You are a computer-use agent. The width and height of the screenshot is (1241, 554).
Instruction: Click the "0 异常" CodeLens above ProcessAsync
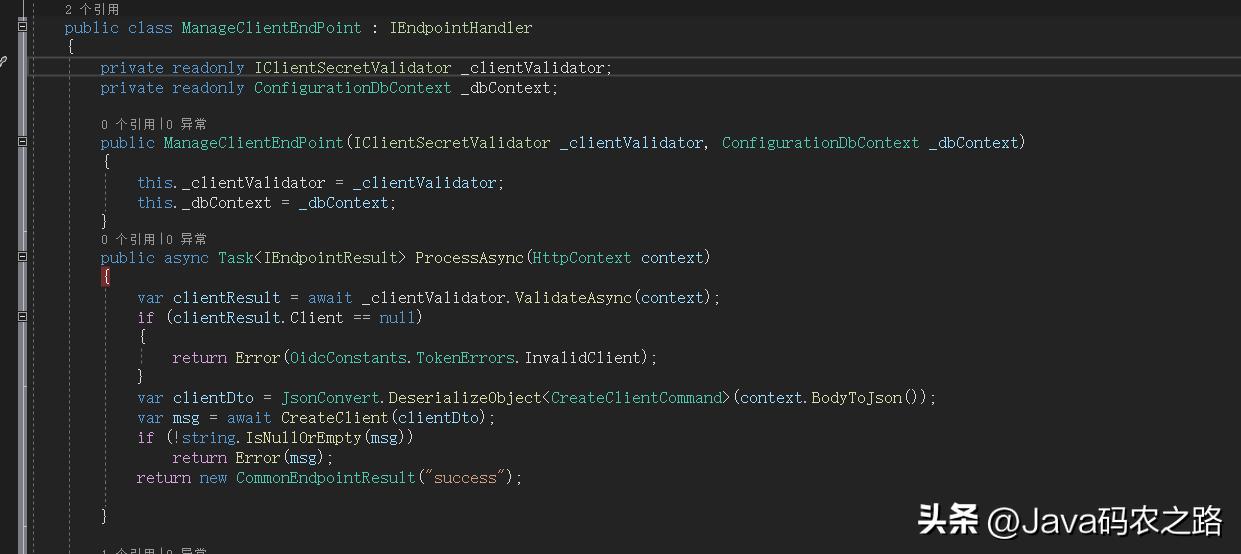coord(185,239)
